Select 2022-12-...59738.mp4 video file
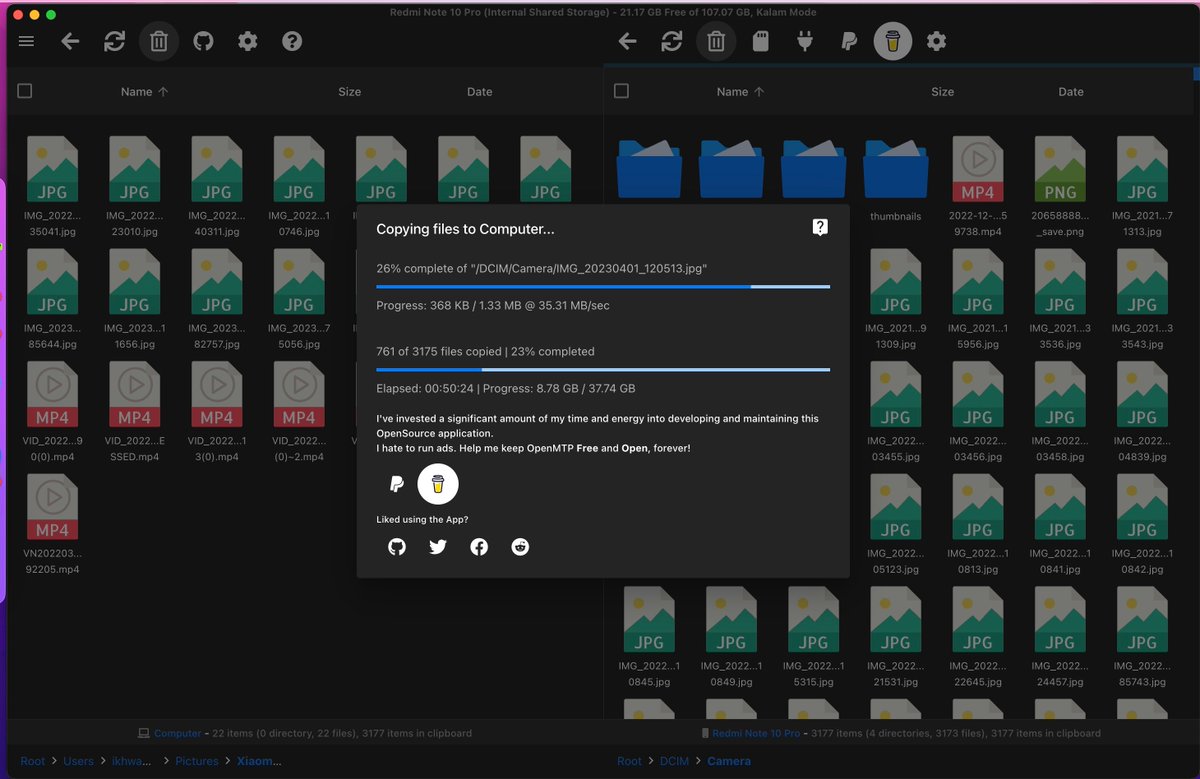Viewport: 1200px width, 779px height. point(977,186)
